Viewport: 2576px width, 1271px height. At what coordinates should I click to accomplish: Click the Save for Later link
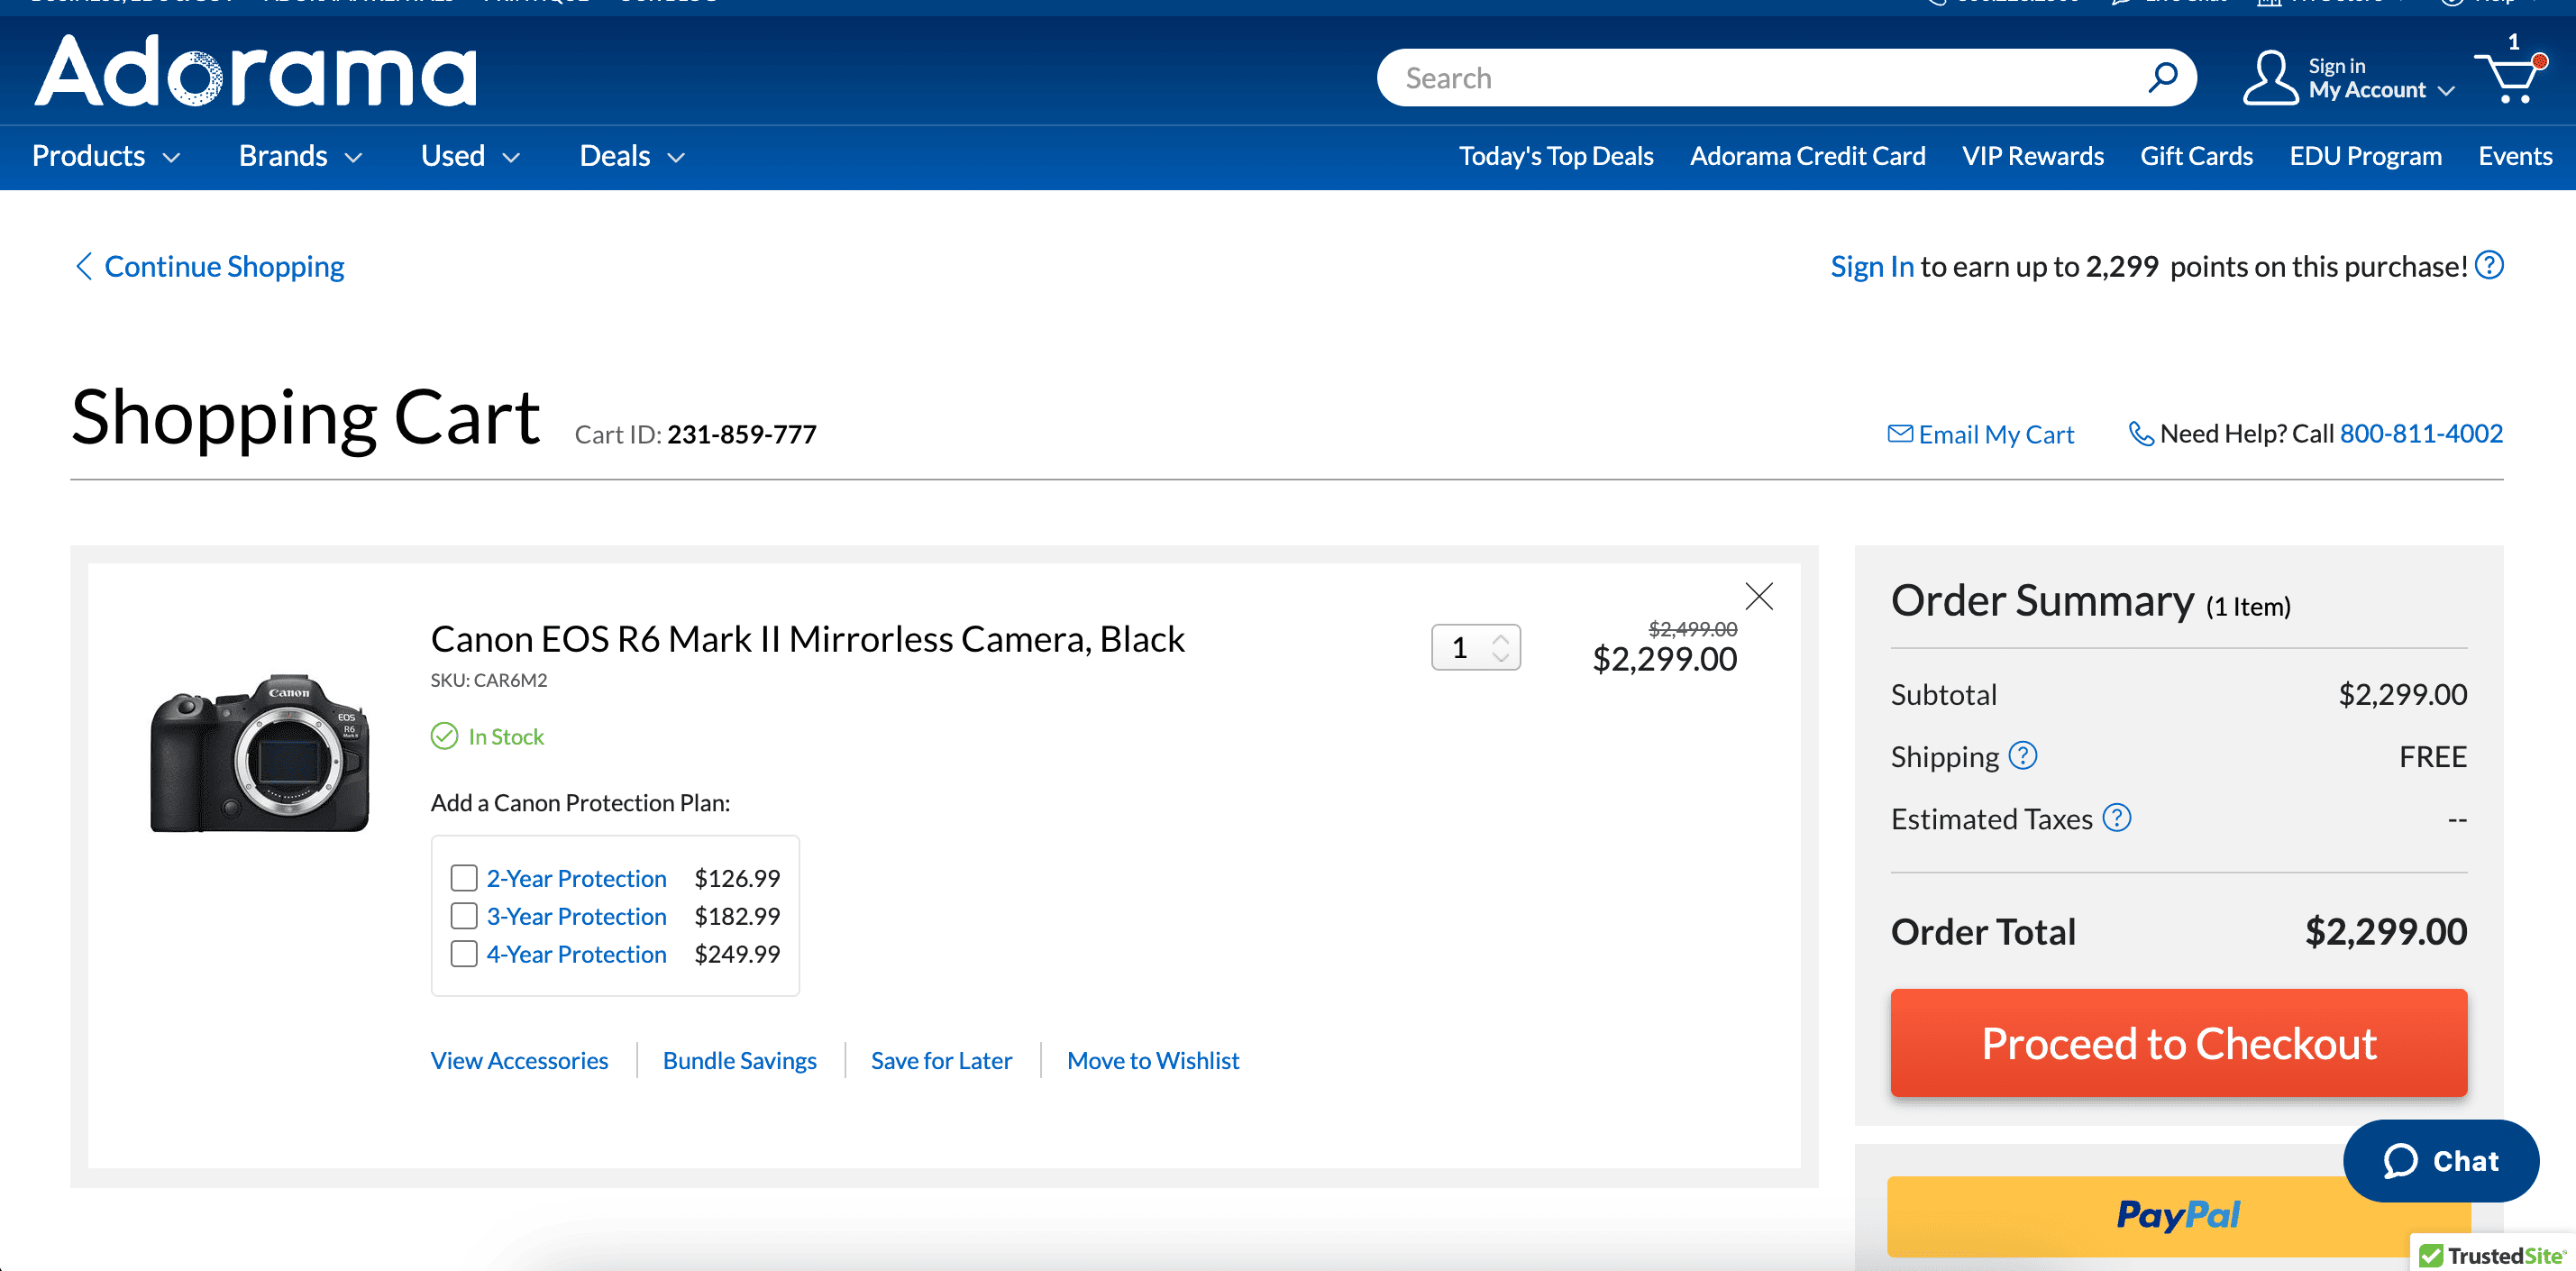click(941, 1060)
